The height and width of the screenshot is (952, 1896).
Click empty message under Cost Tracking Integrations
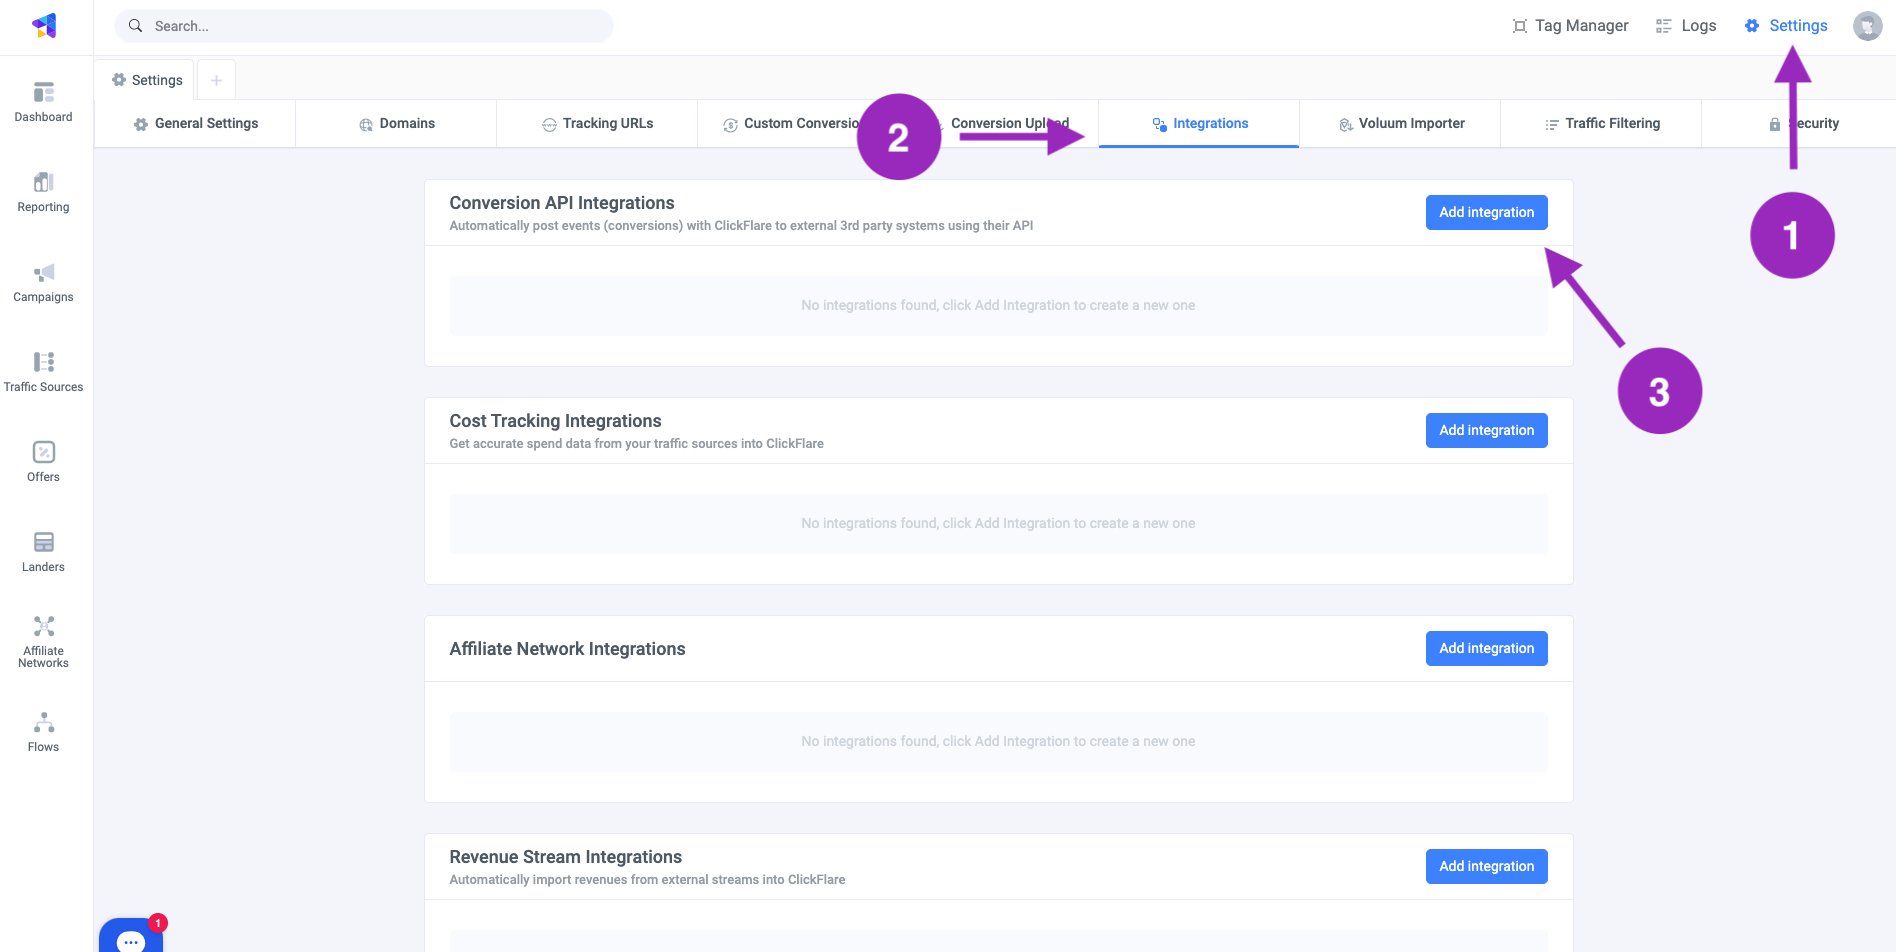click(998, 524)
